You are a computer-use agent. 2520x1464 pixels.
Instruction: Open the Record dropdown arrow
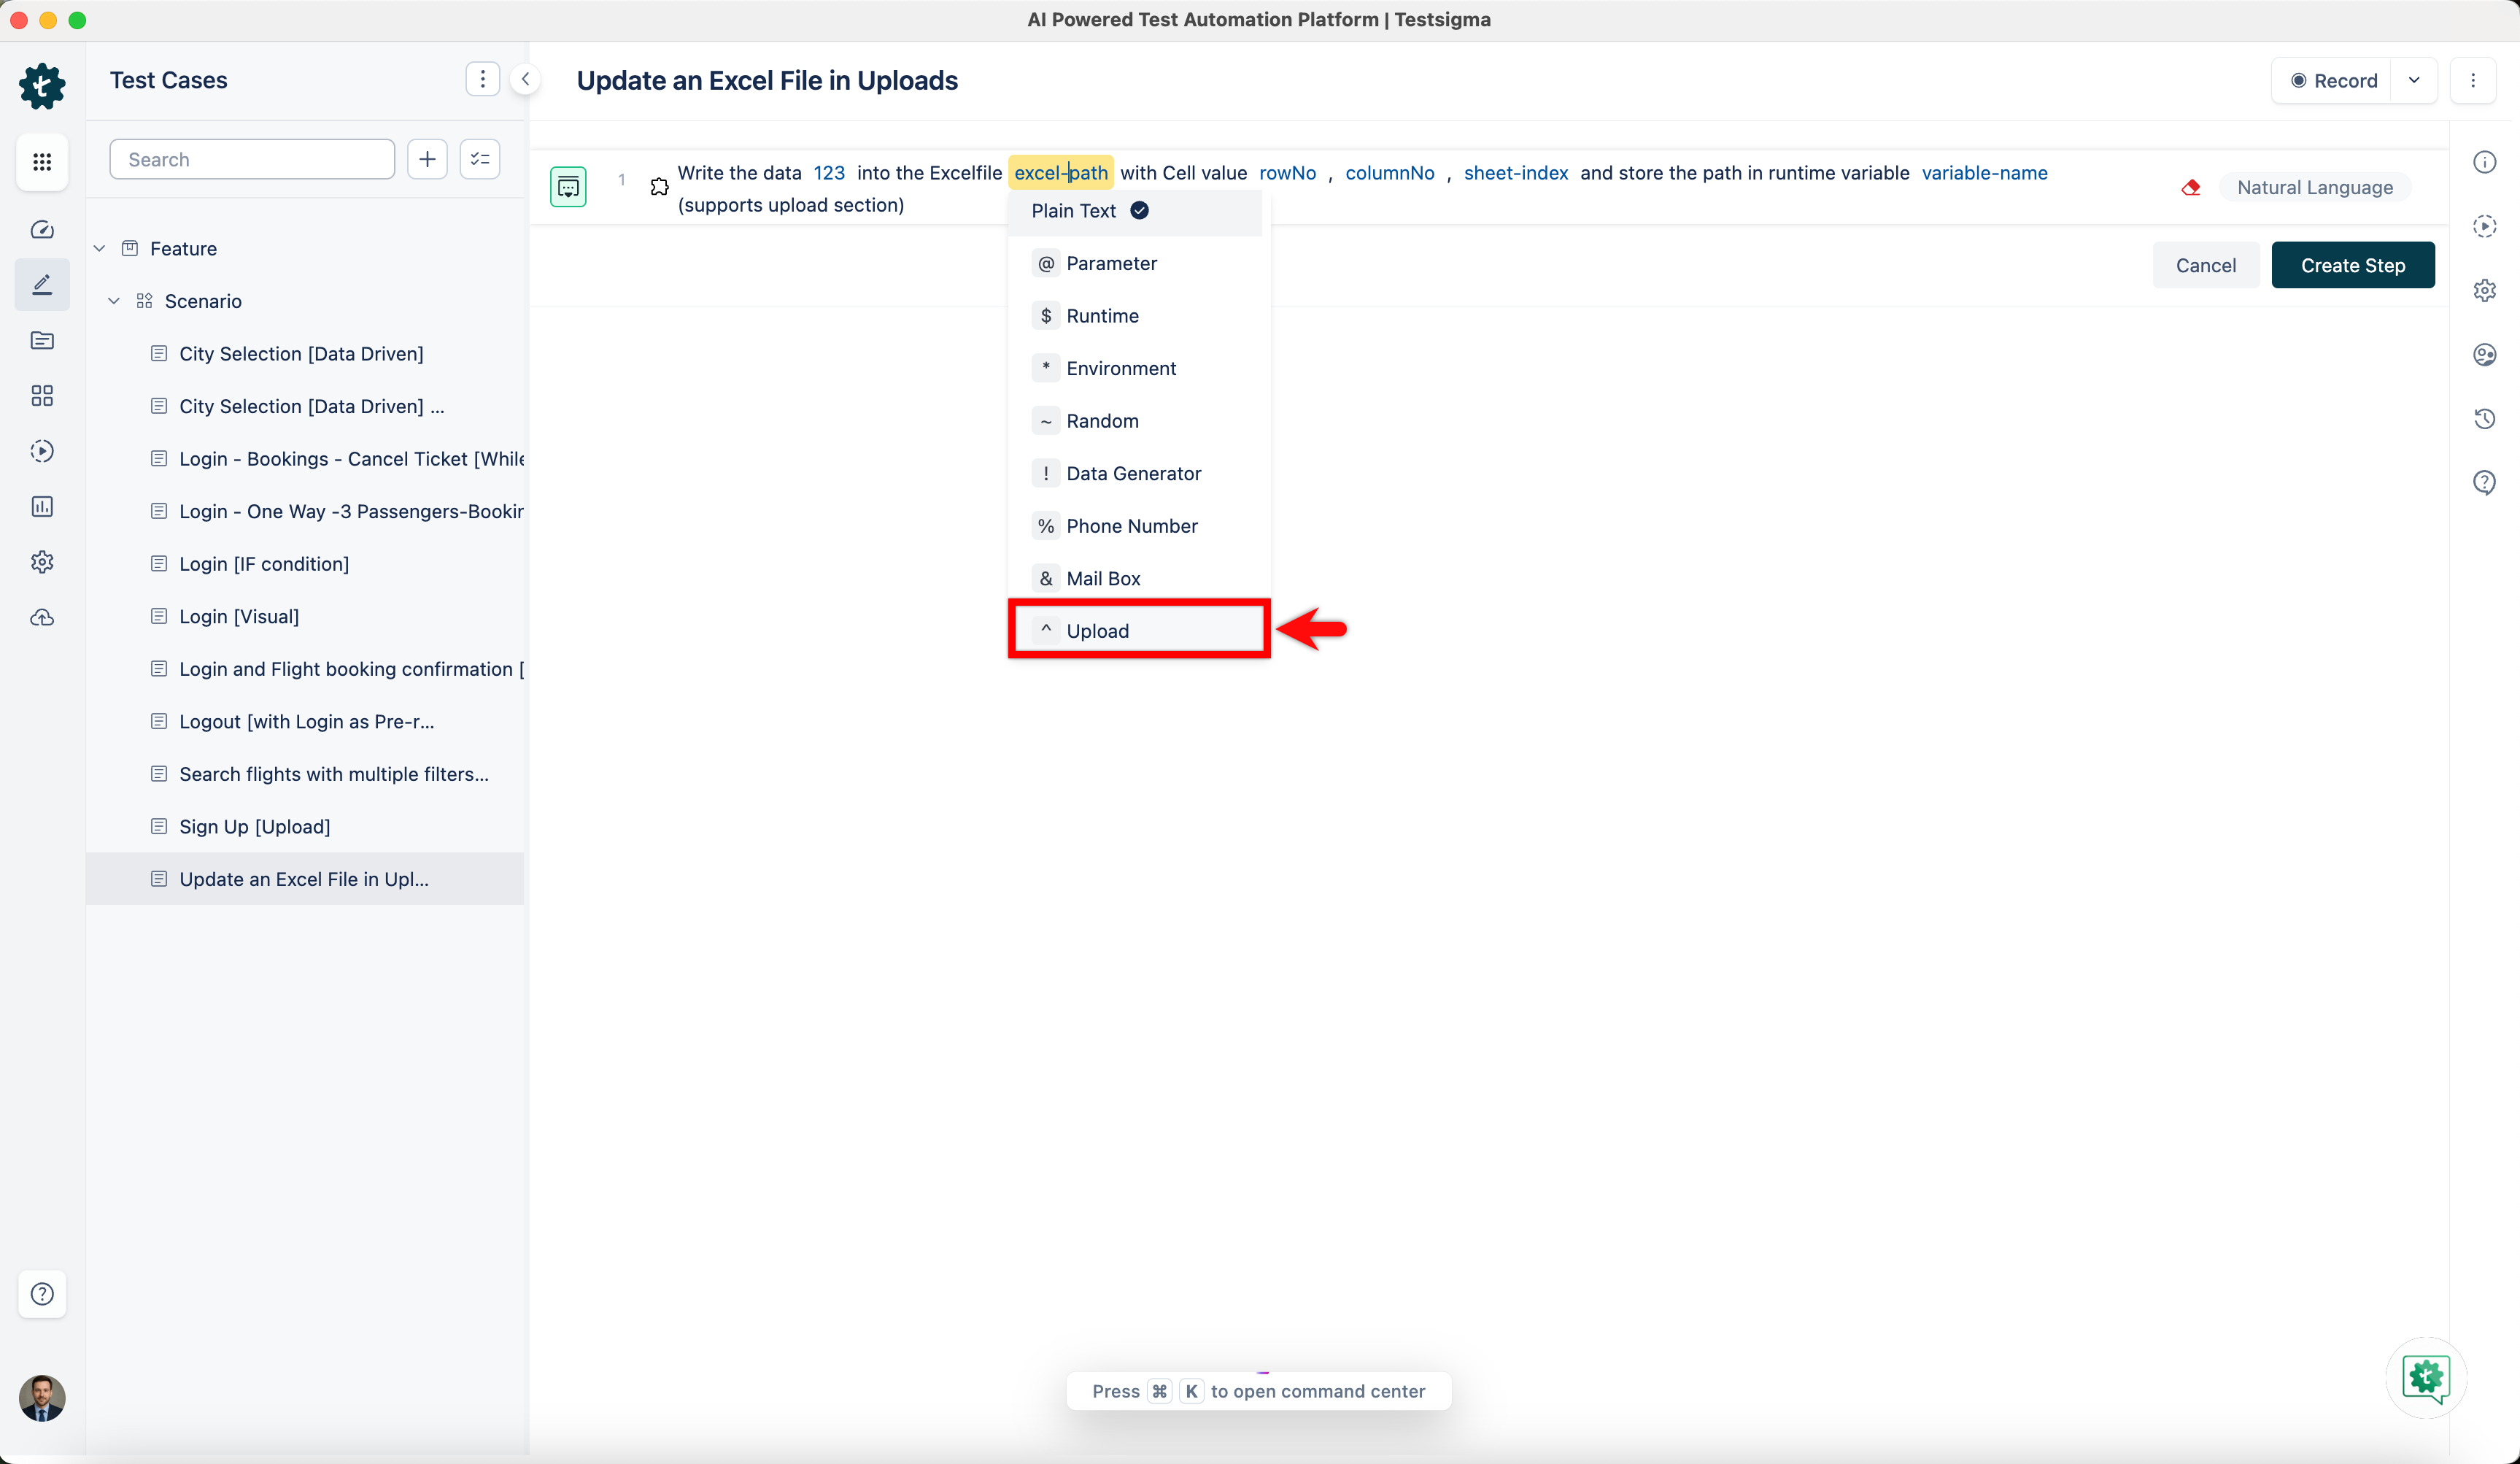point(2414,81)
